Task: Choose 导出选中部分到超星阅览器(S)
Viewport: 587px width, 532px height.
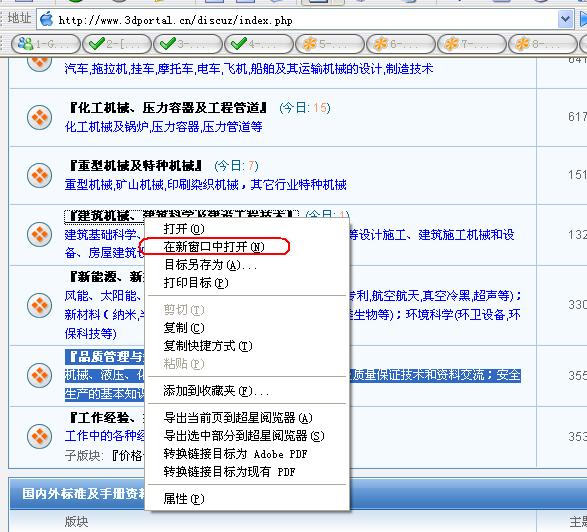Action: click(x=247, y=436)
